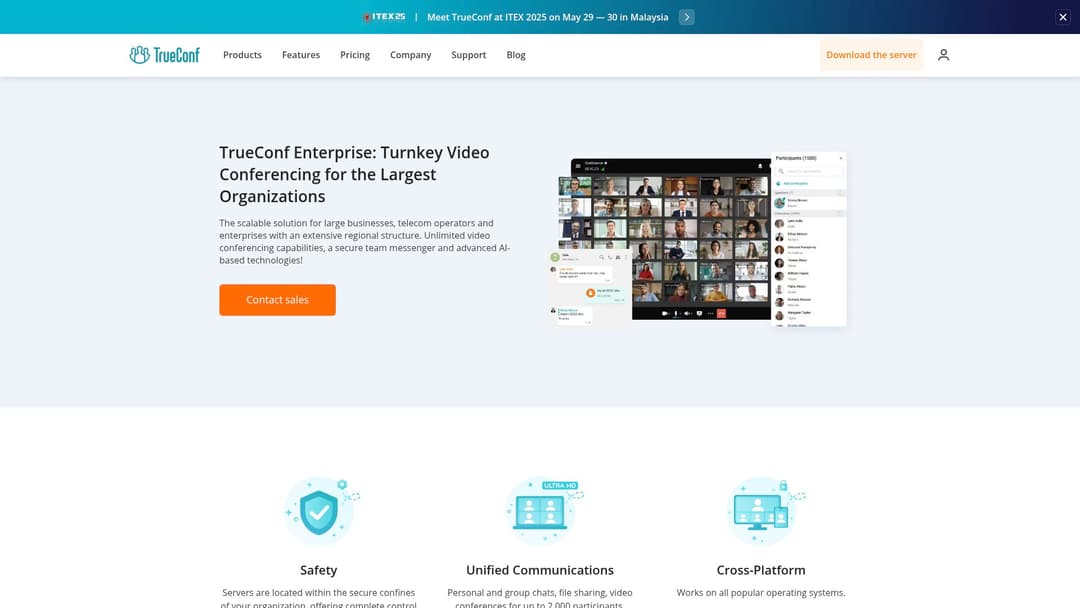The height and width of the screenshot is (608, 1080).
Task: Click the ITEX25 logo in banner
Action: tap(384, 17)
